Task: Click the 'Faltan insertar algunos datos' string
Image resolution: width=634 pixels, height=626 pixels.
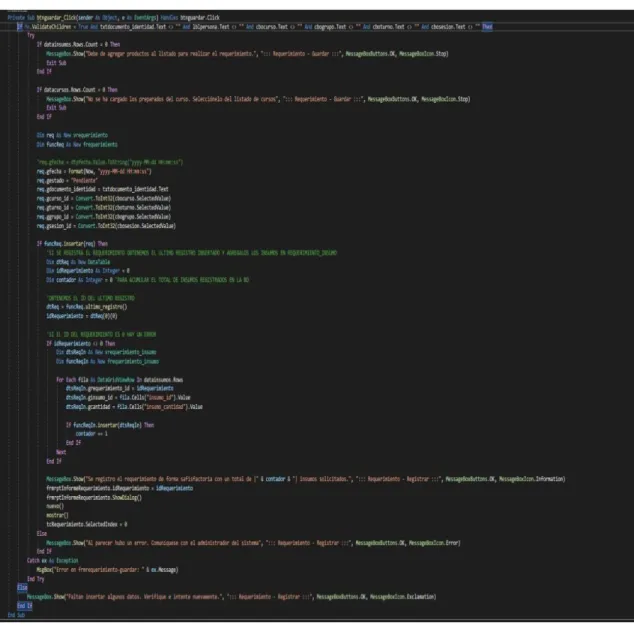Action: pyautogui.click(x=144, y=596)
